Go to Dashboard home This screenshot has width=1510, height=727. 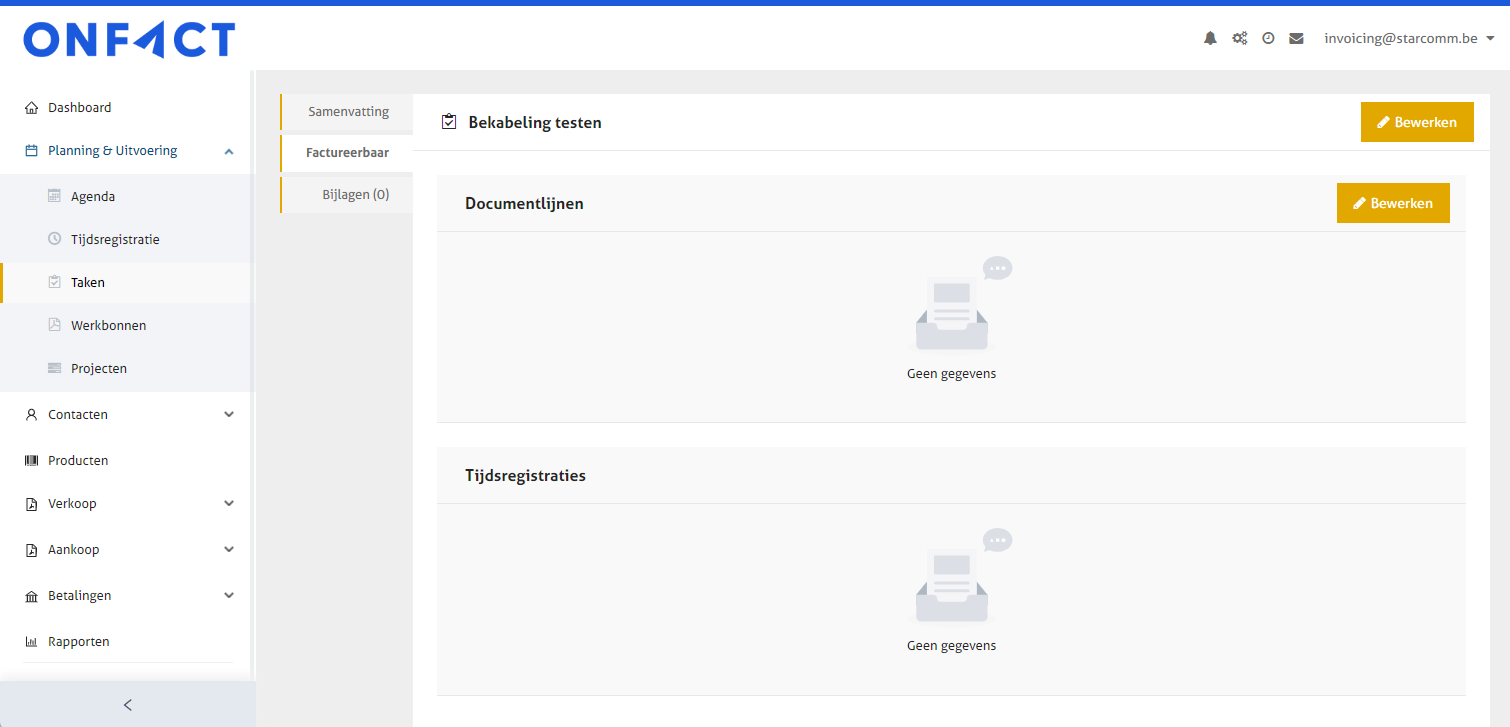(79, 107)
